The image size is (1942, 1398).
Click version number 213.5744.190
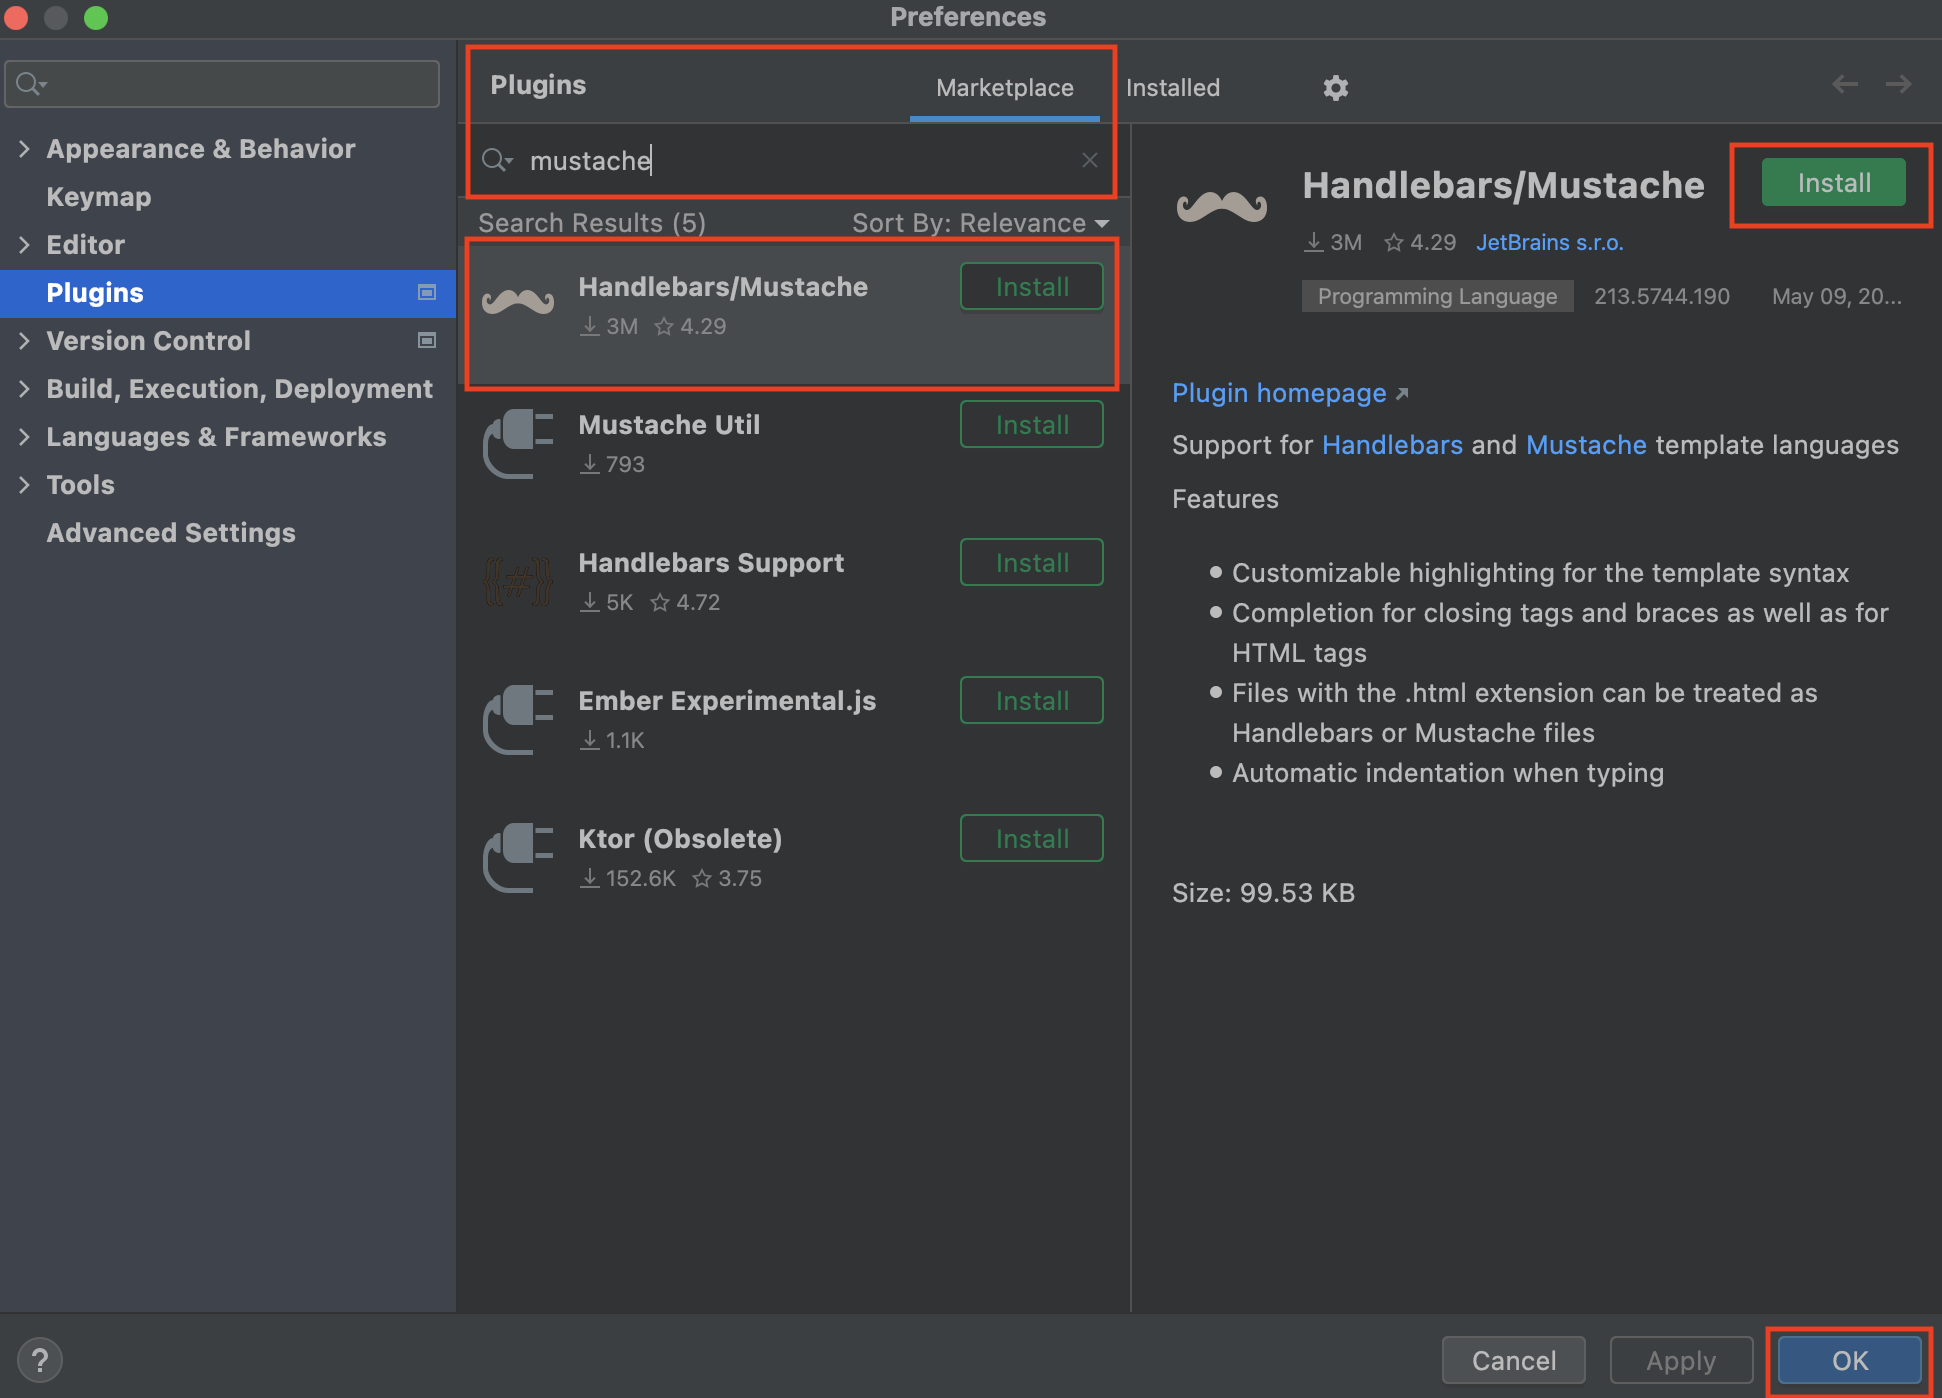coord(1661,296)
